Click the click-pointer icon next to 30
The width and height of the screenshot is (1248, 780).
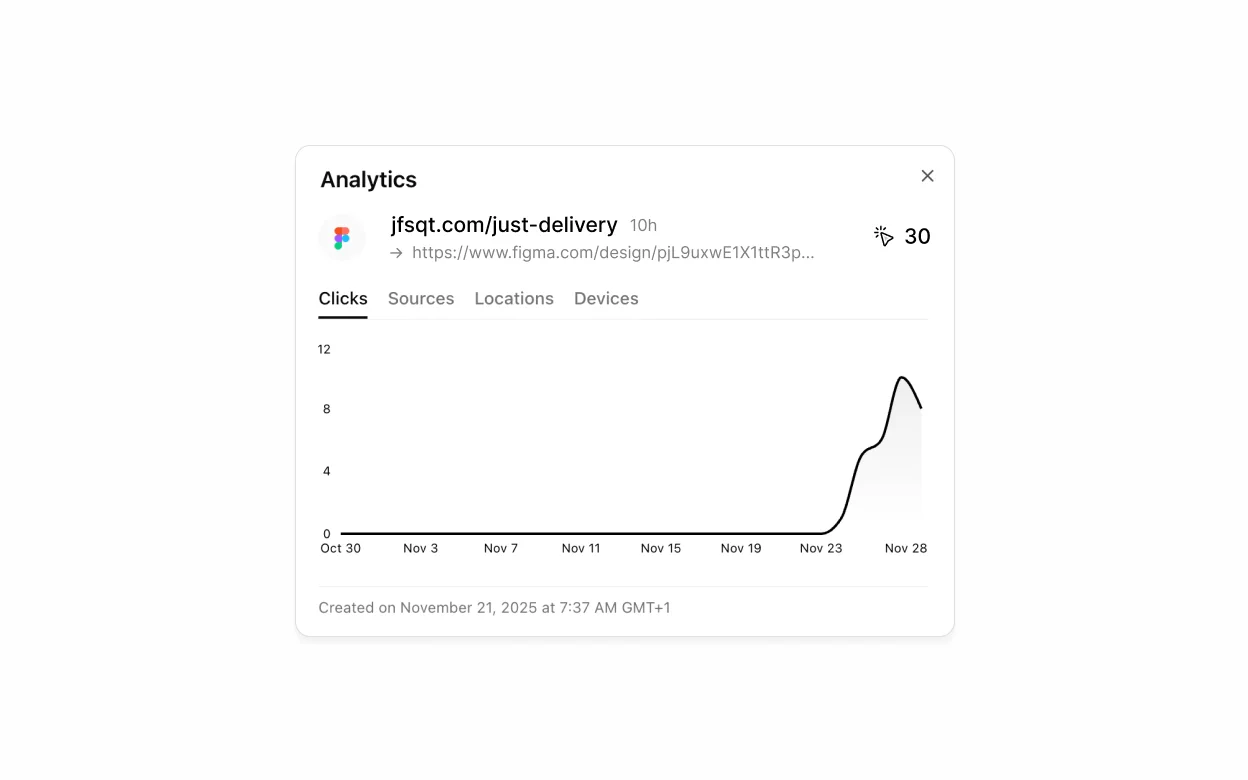(x=883, y=236)
